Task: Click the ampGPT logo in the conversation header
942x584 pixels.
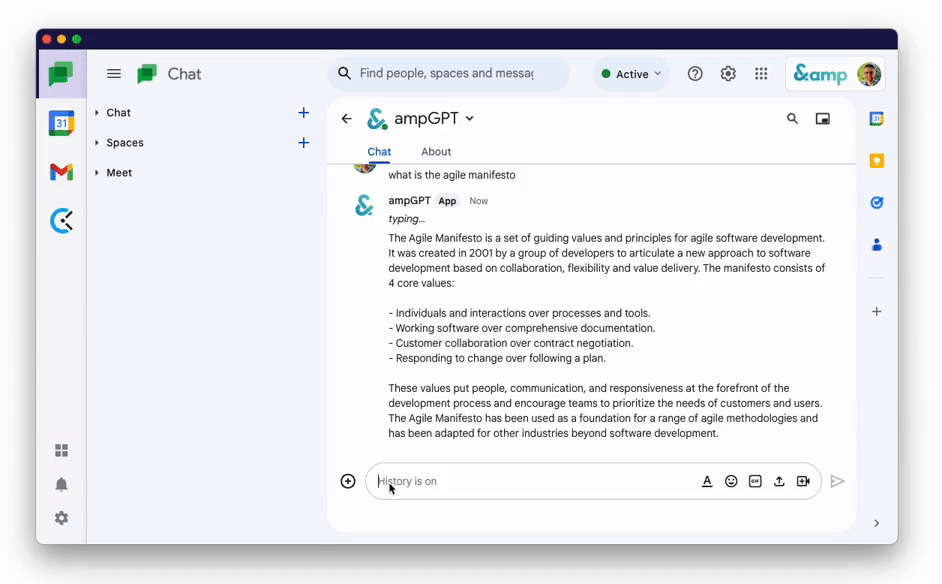Action: click(377, 118)
